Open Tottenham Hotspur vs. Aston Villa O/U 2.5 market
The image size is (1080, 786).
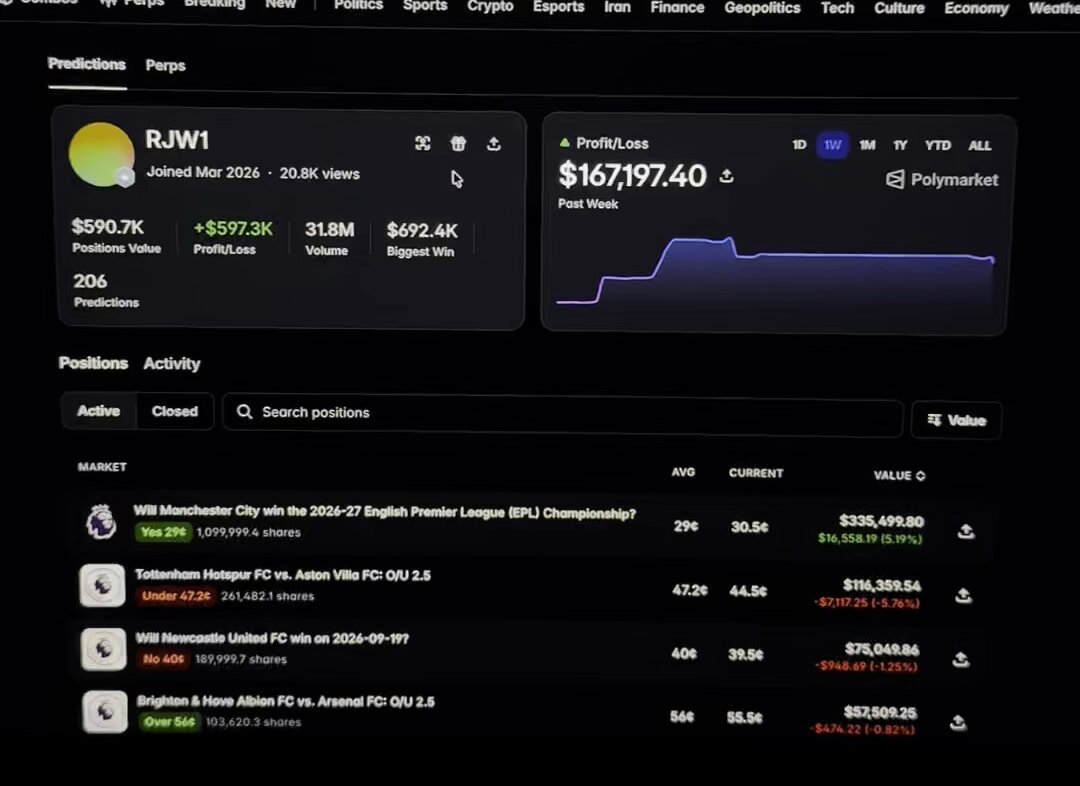tap(282, 575)
